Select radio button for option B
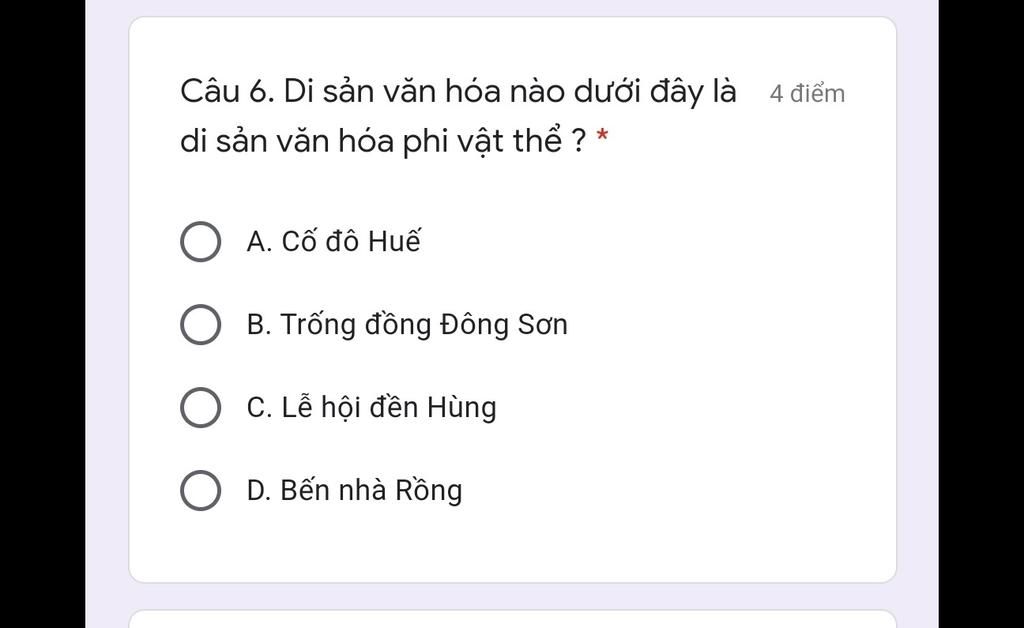The width and height of the screenshot is (1024, 628). pyautogui.click(x=200, y=323)
